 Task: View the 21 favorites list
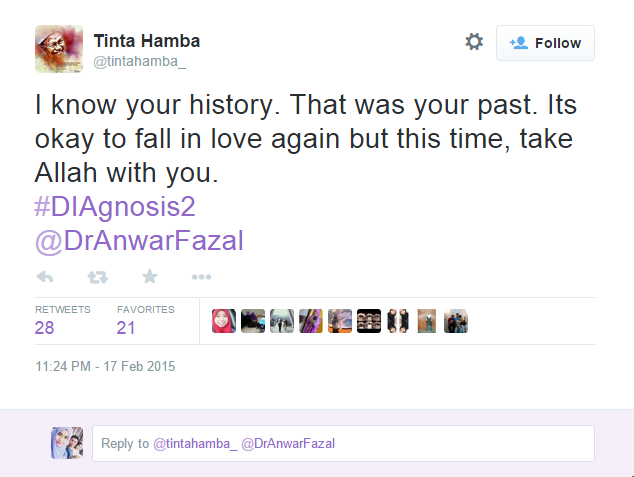pyautogui.click(x=127, y=327)
